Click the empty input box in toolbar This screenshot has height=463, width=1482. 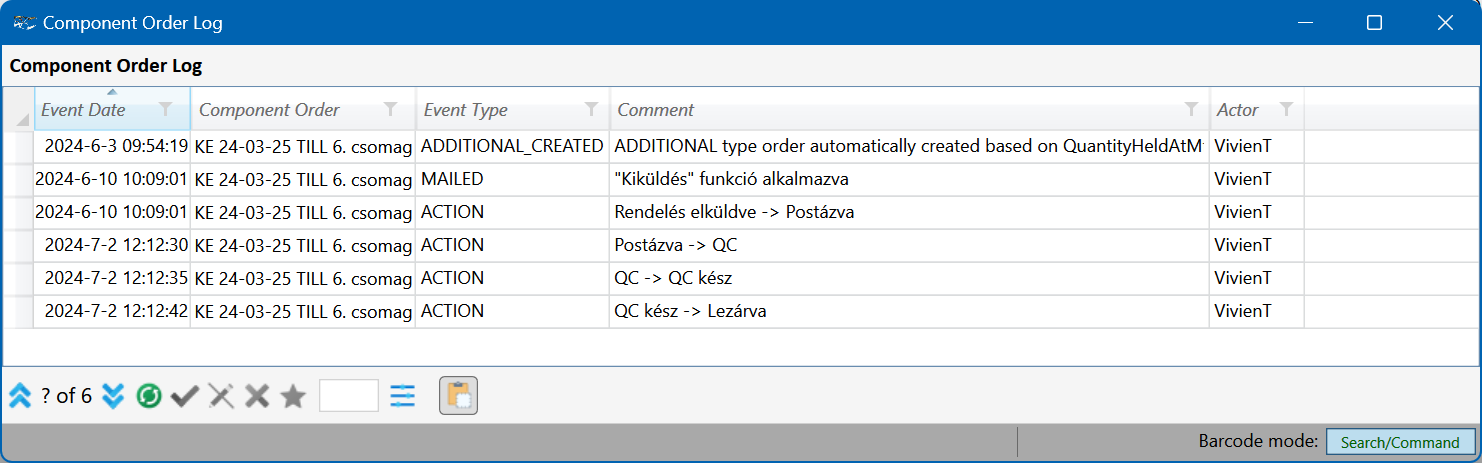[348, 396]
